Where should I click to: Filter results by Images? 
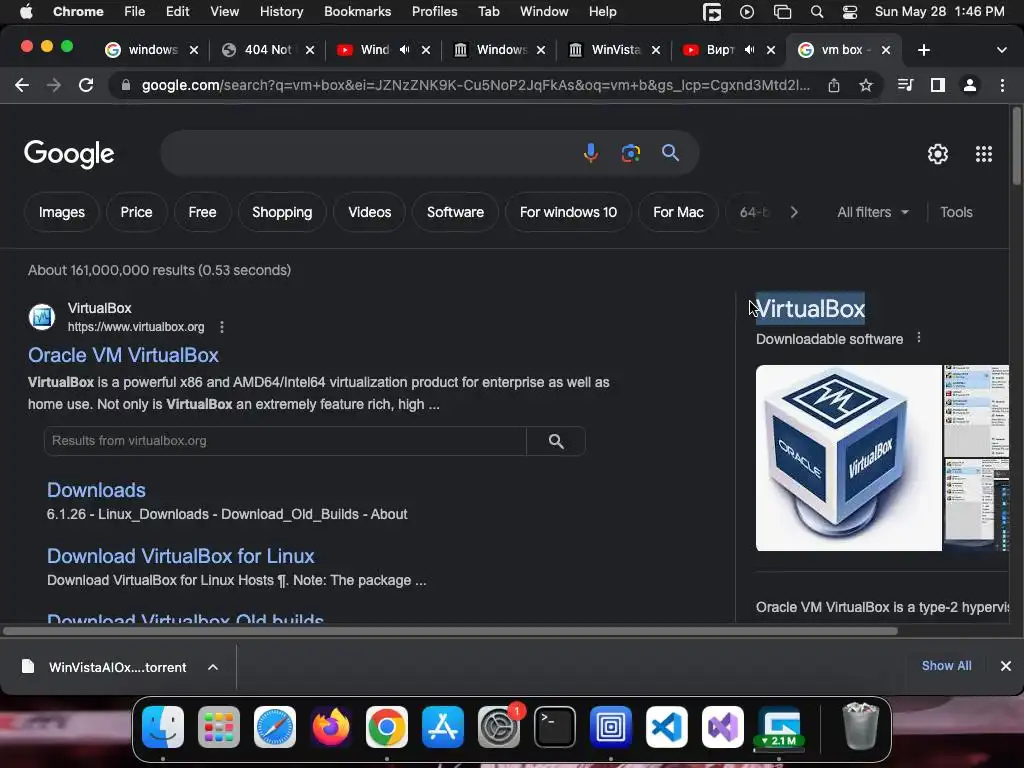click(x=61, y=212)
